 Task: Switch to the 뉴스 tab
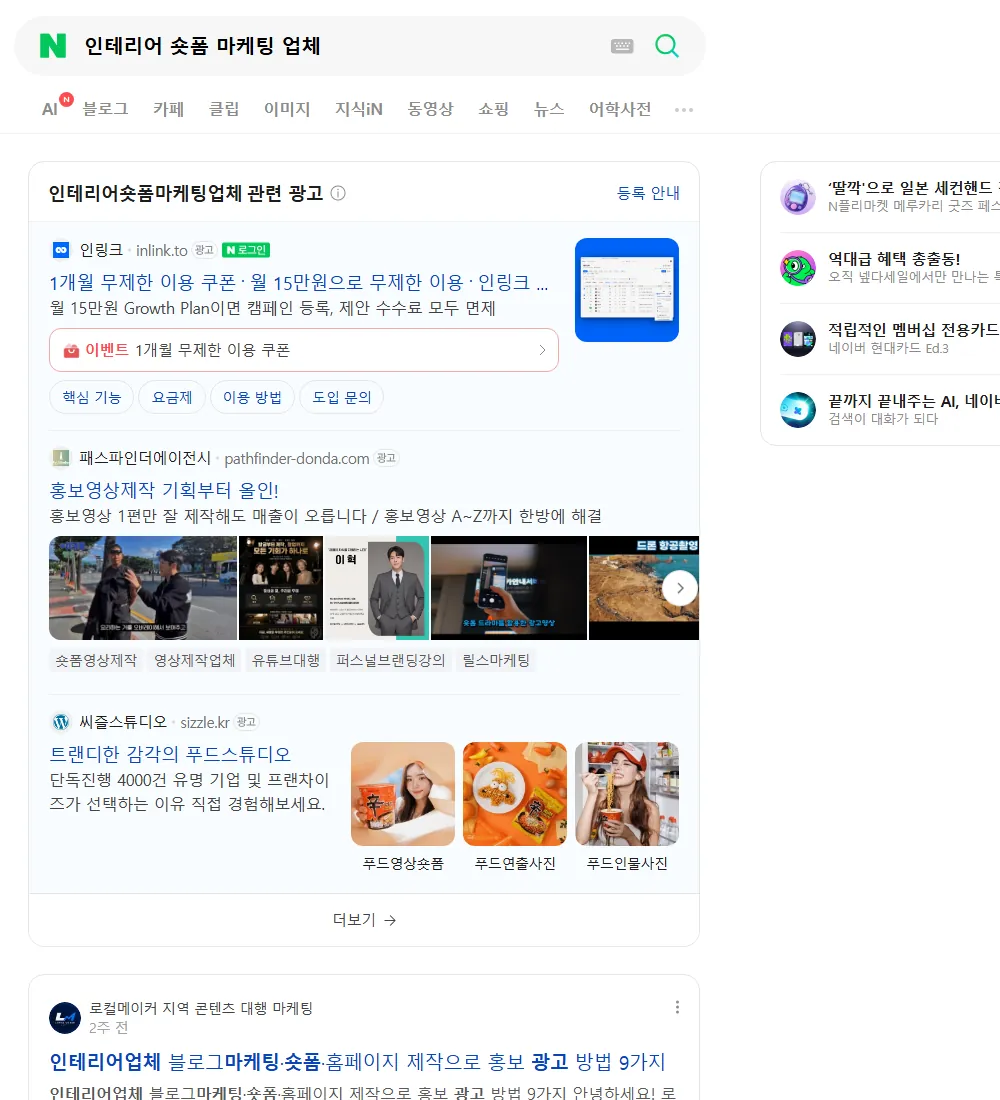(549, 109)
